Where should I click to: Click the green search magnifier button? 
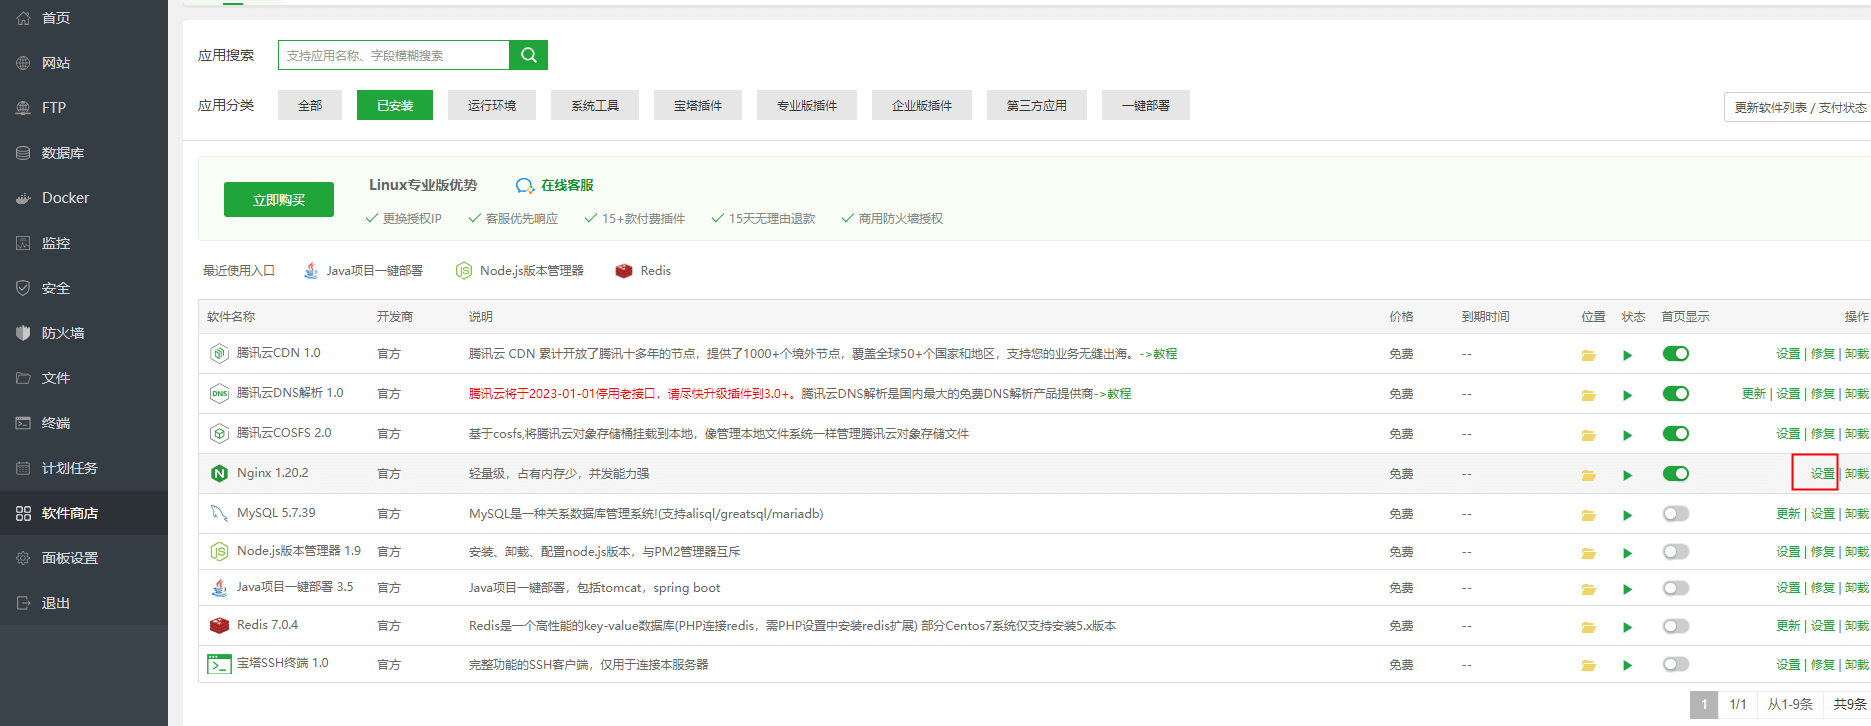[x=528, y=55]
